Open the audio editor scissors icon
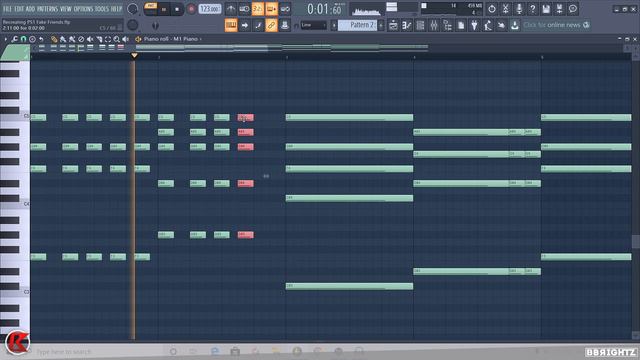Screen dimensions: 640x360 pos(505,9)
